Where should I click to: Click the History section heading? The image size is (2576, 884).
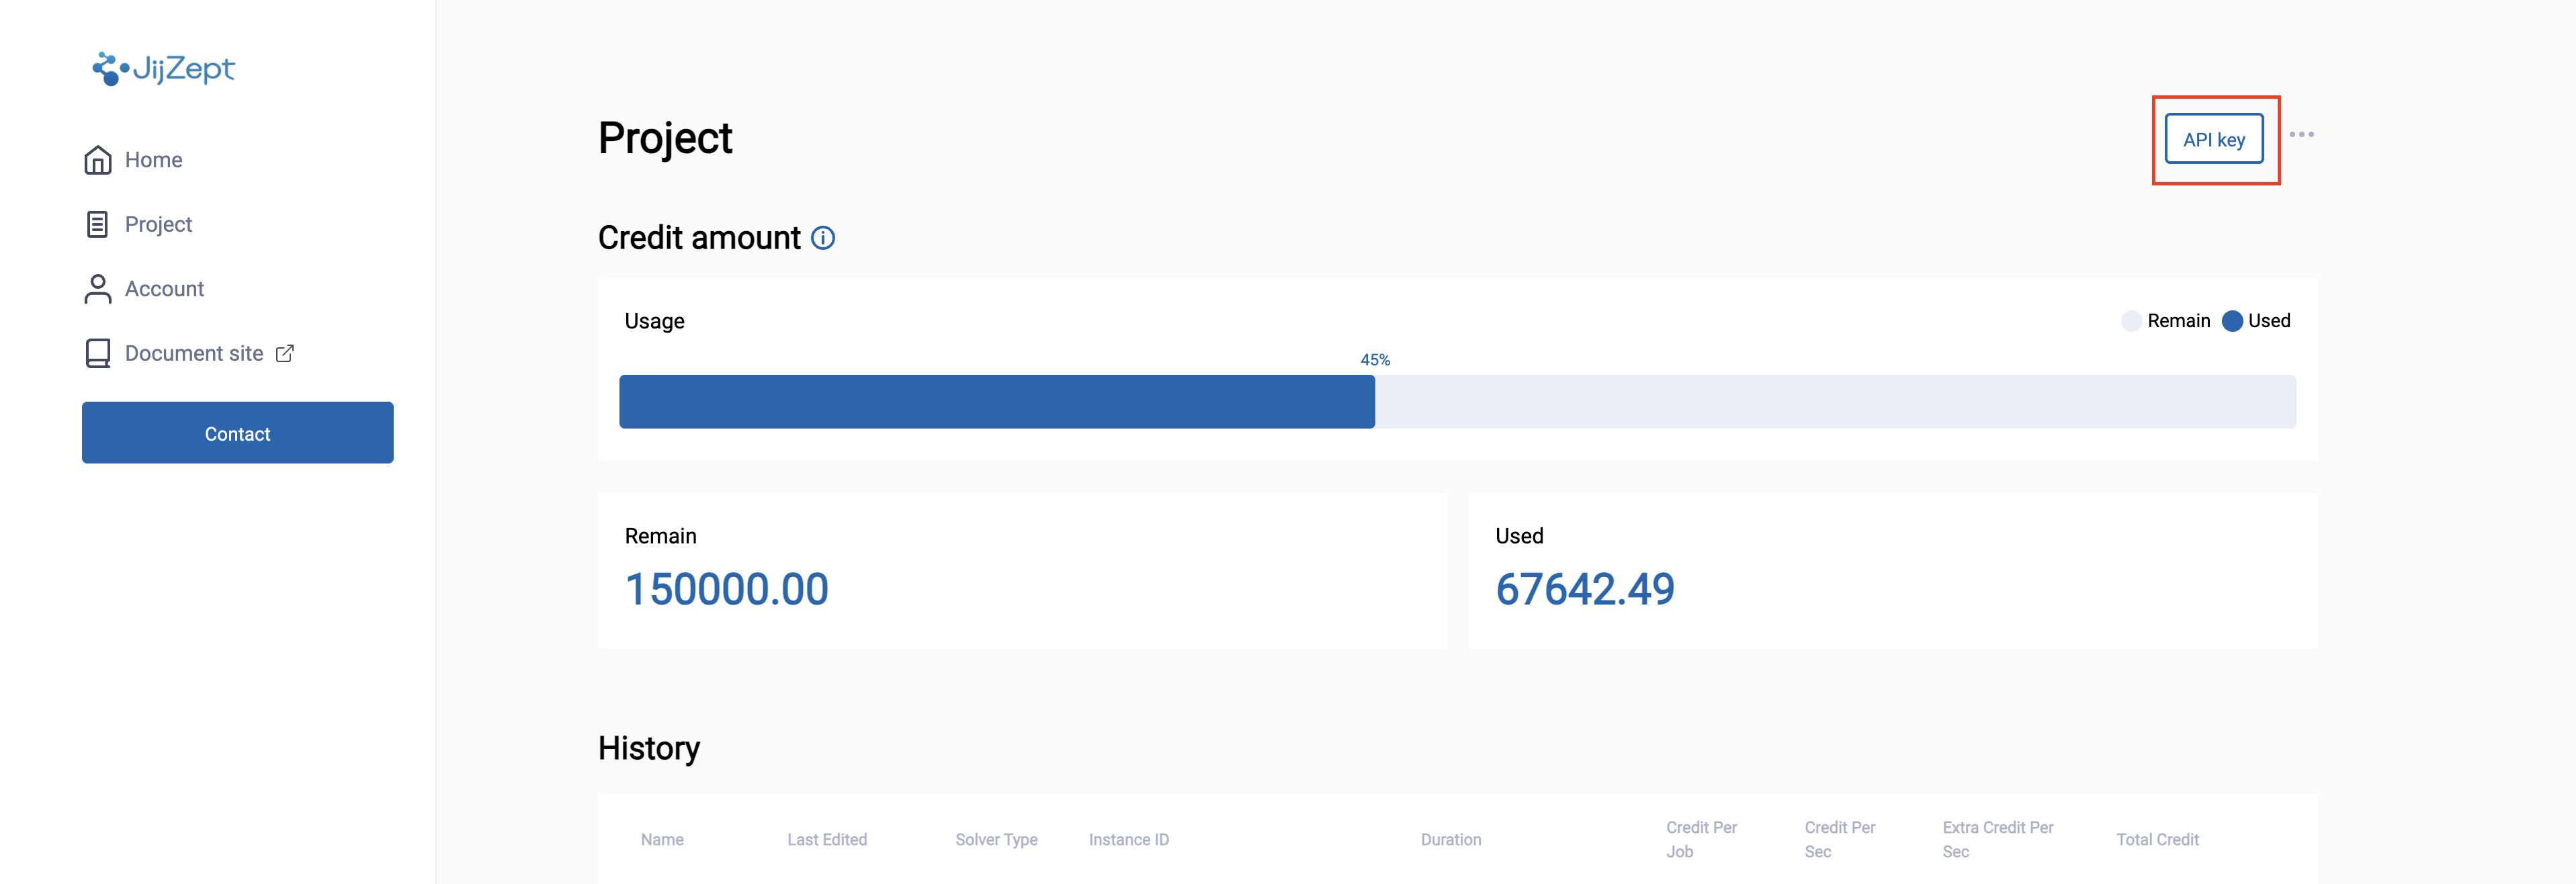[x=649, y=748]
